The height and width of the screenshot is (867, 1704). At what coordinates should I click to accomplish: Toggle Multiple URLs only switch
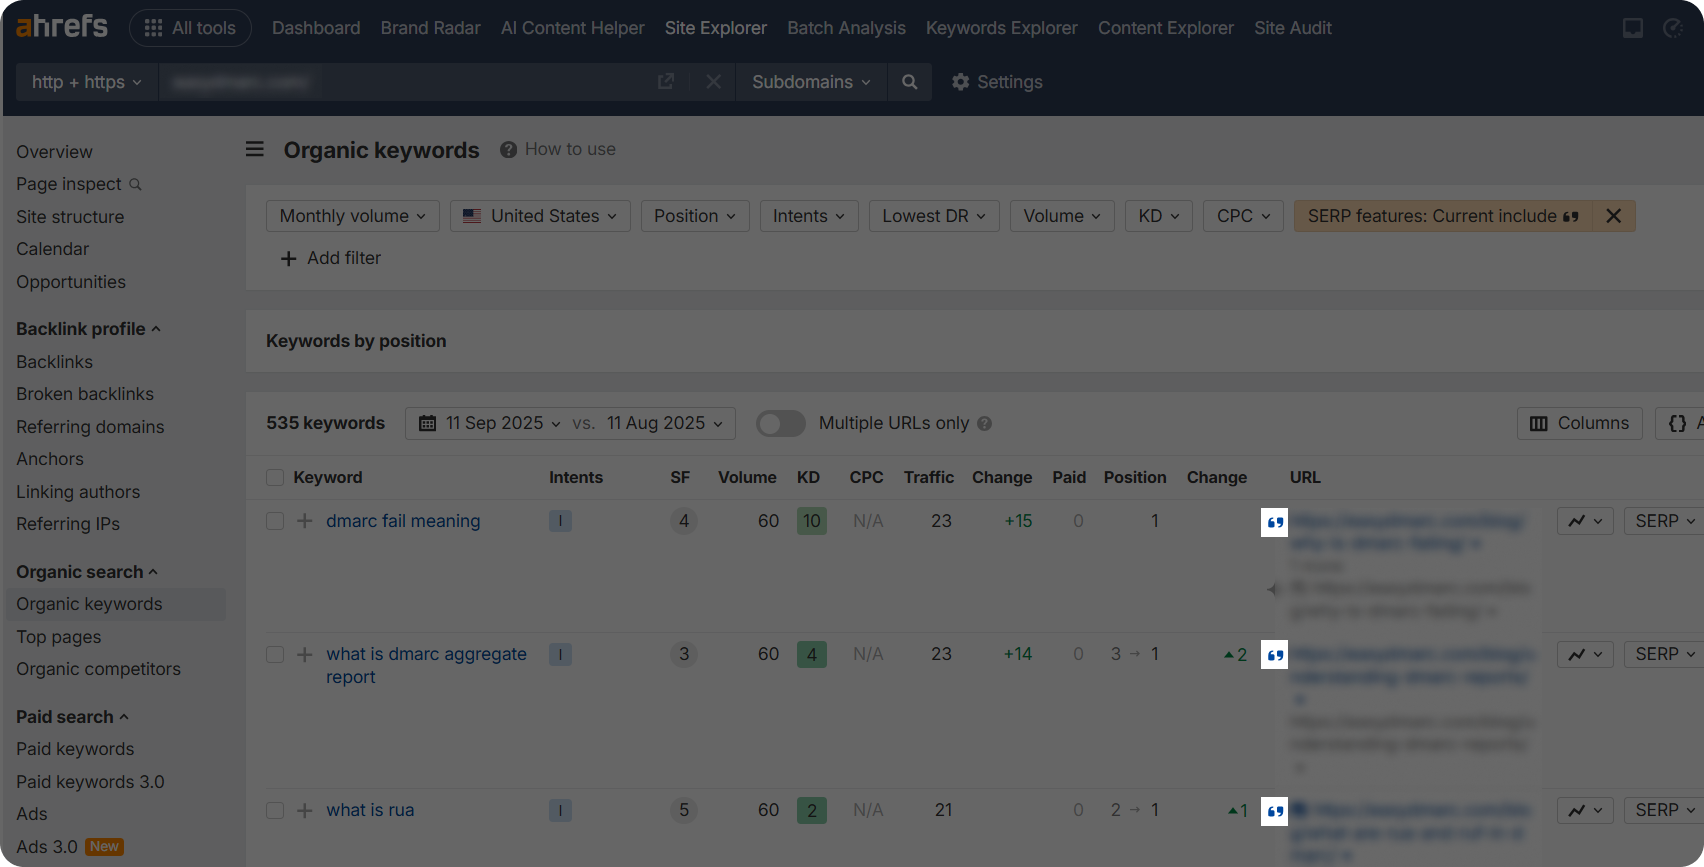coord(780,423)
